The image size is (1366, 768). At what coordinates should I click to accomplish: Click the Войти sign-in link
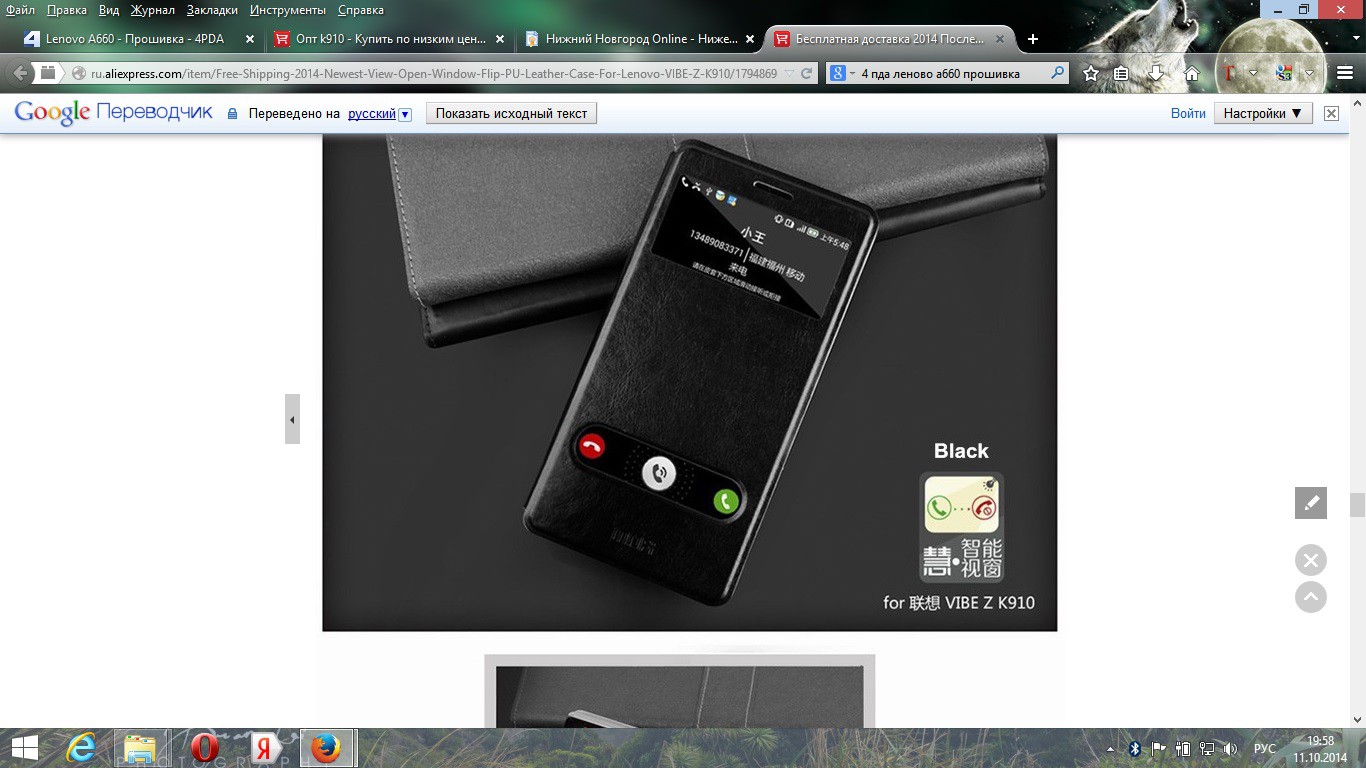(x=1188, y=113)
